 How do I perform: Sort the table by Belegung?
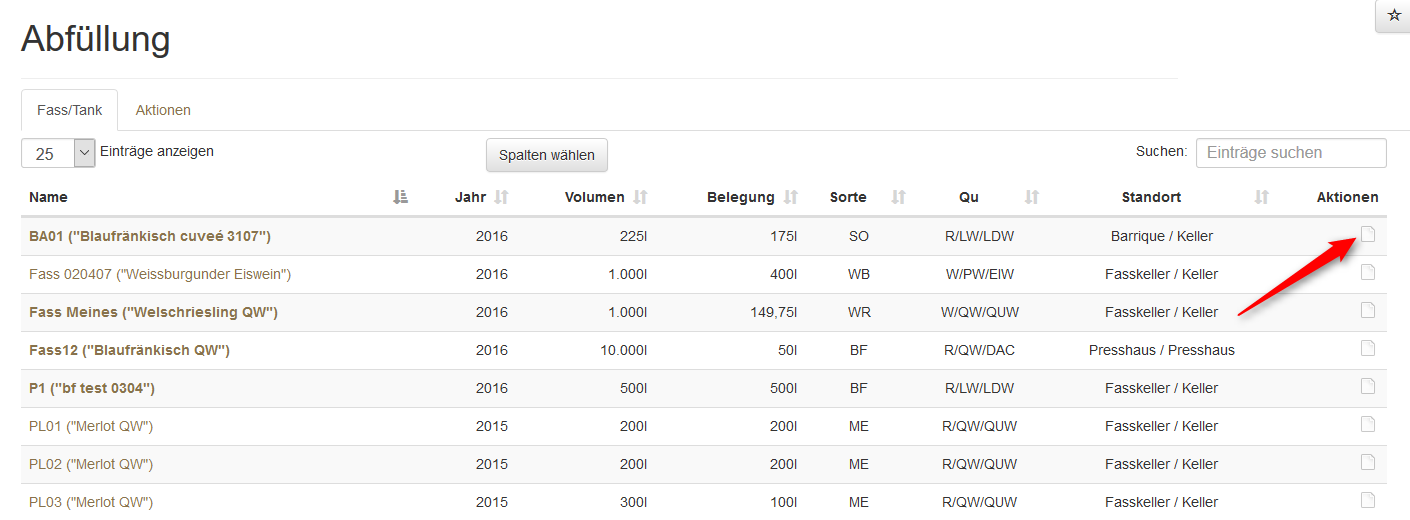791,198
